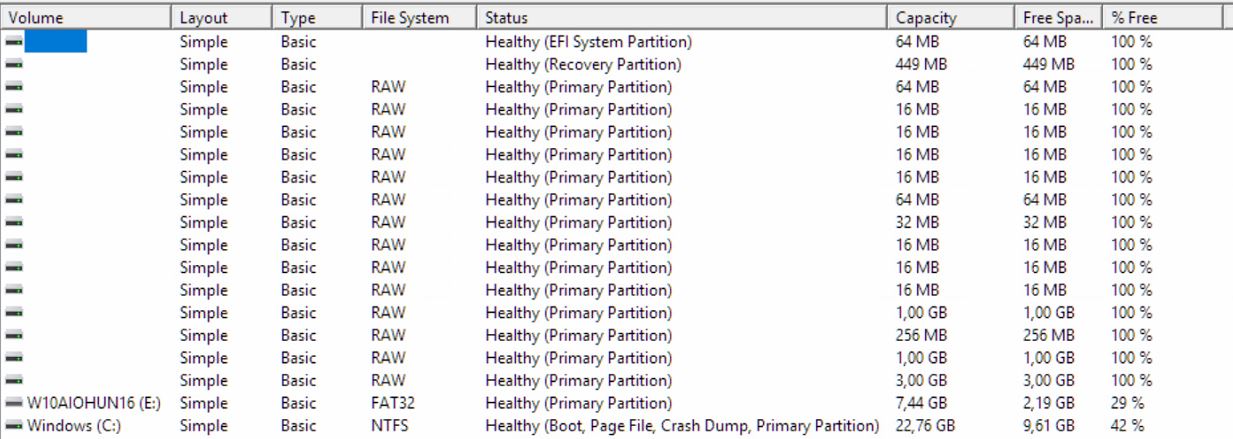Click the 'Healthy (Boot, Page File, Crash Dump, Primary Partition)' status
The height and width of the screenshot is (439, 1233).
pos(682,426)
